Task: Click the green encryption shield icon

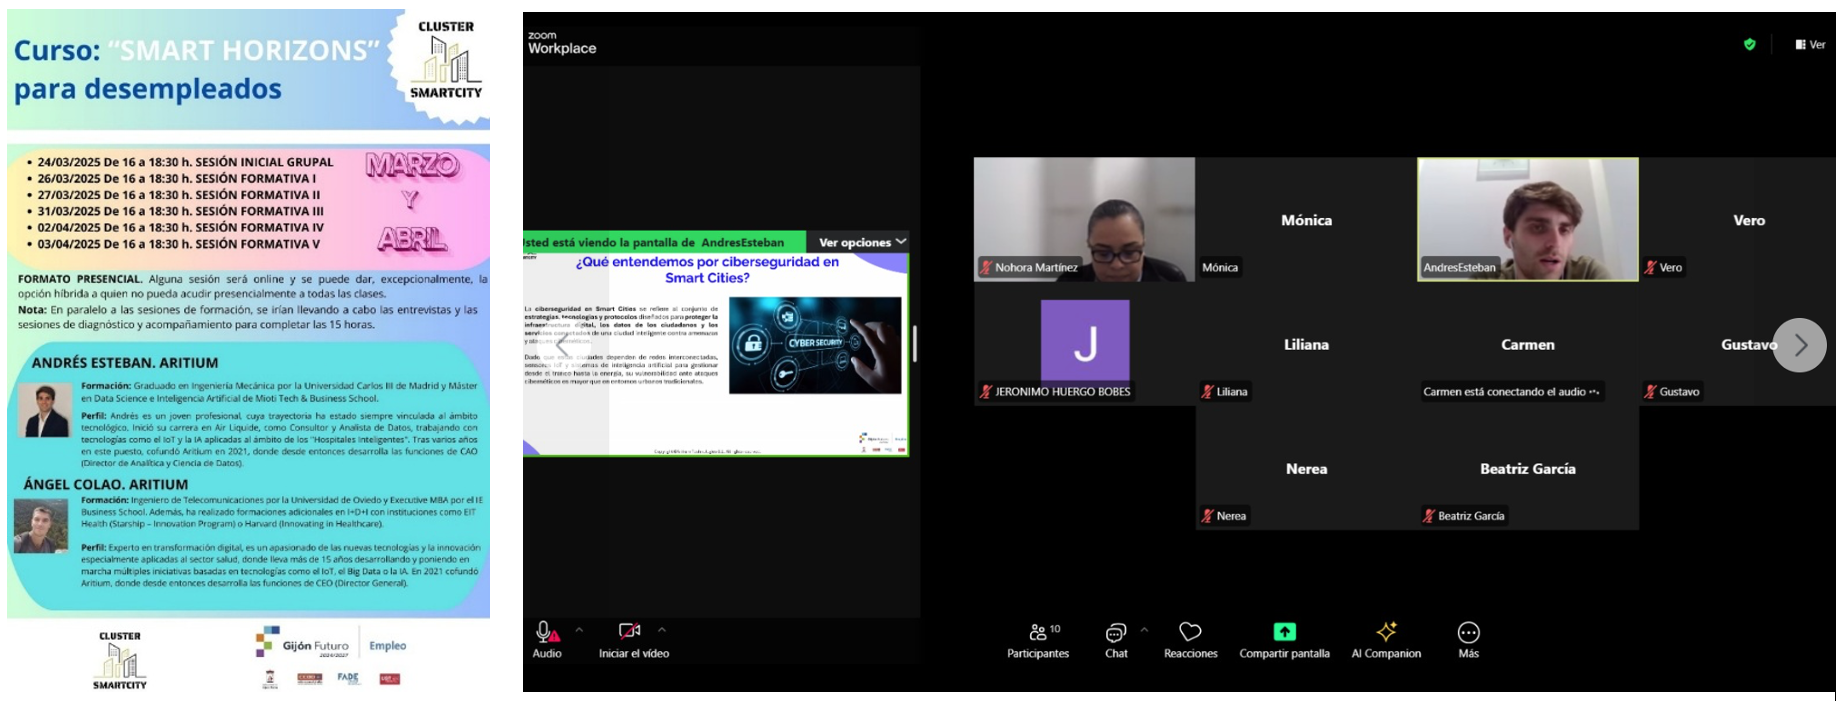Action: [1749, 44]
